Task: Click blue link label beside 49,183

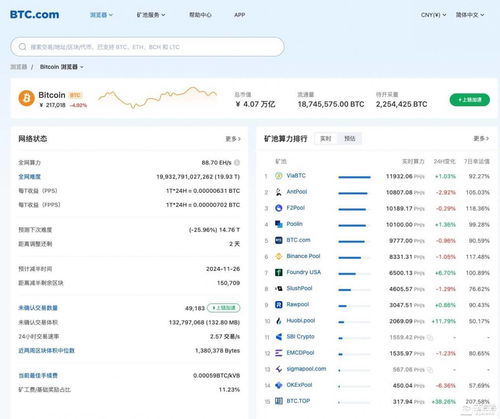Action: click(38, 308)
